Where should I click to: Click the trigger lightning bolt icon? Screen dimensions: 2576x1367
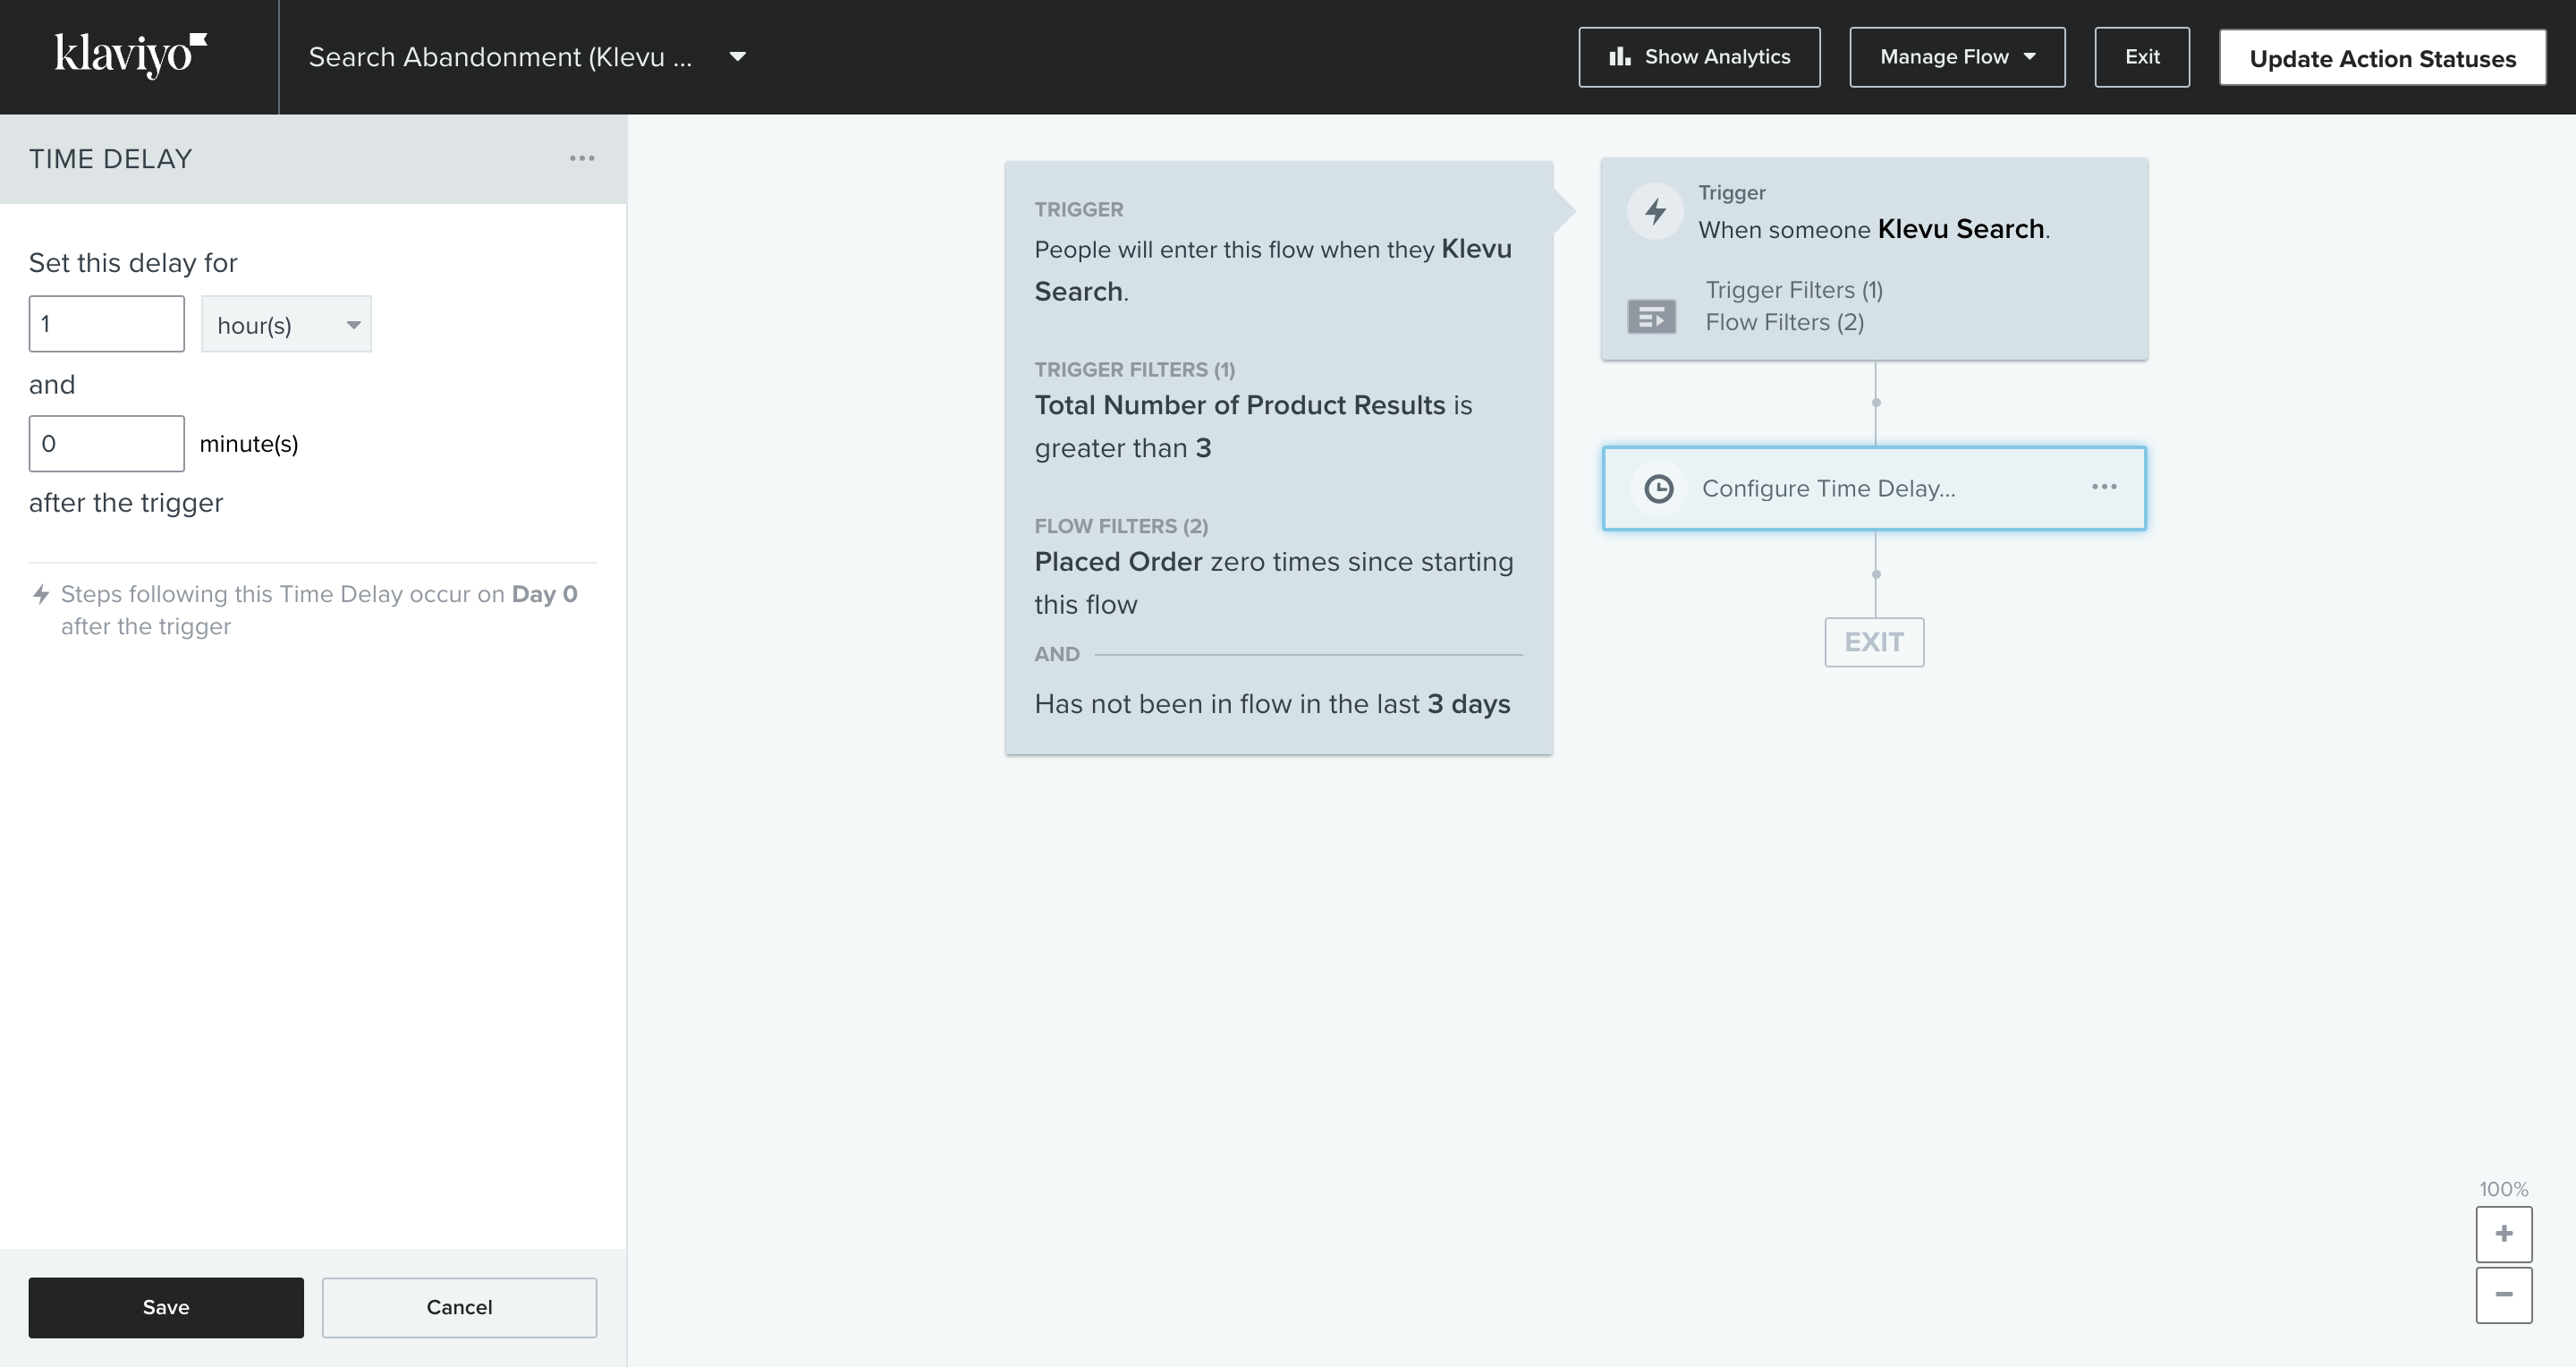1655,211
